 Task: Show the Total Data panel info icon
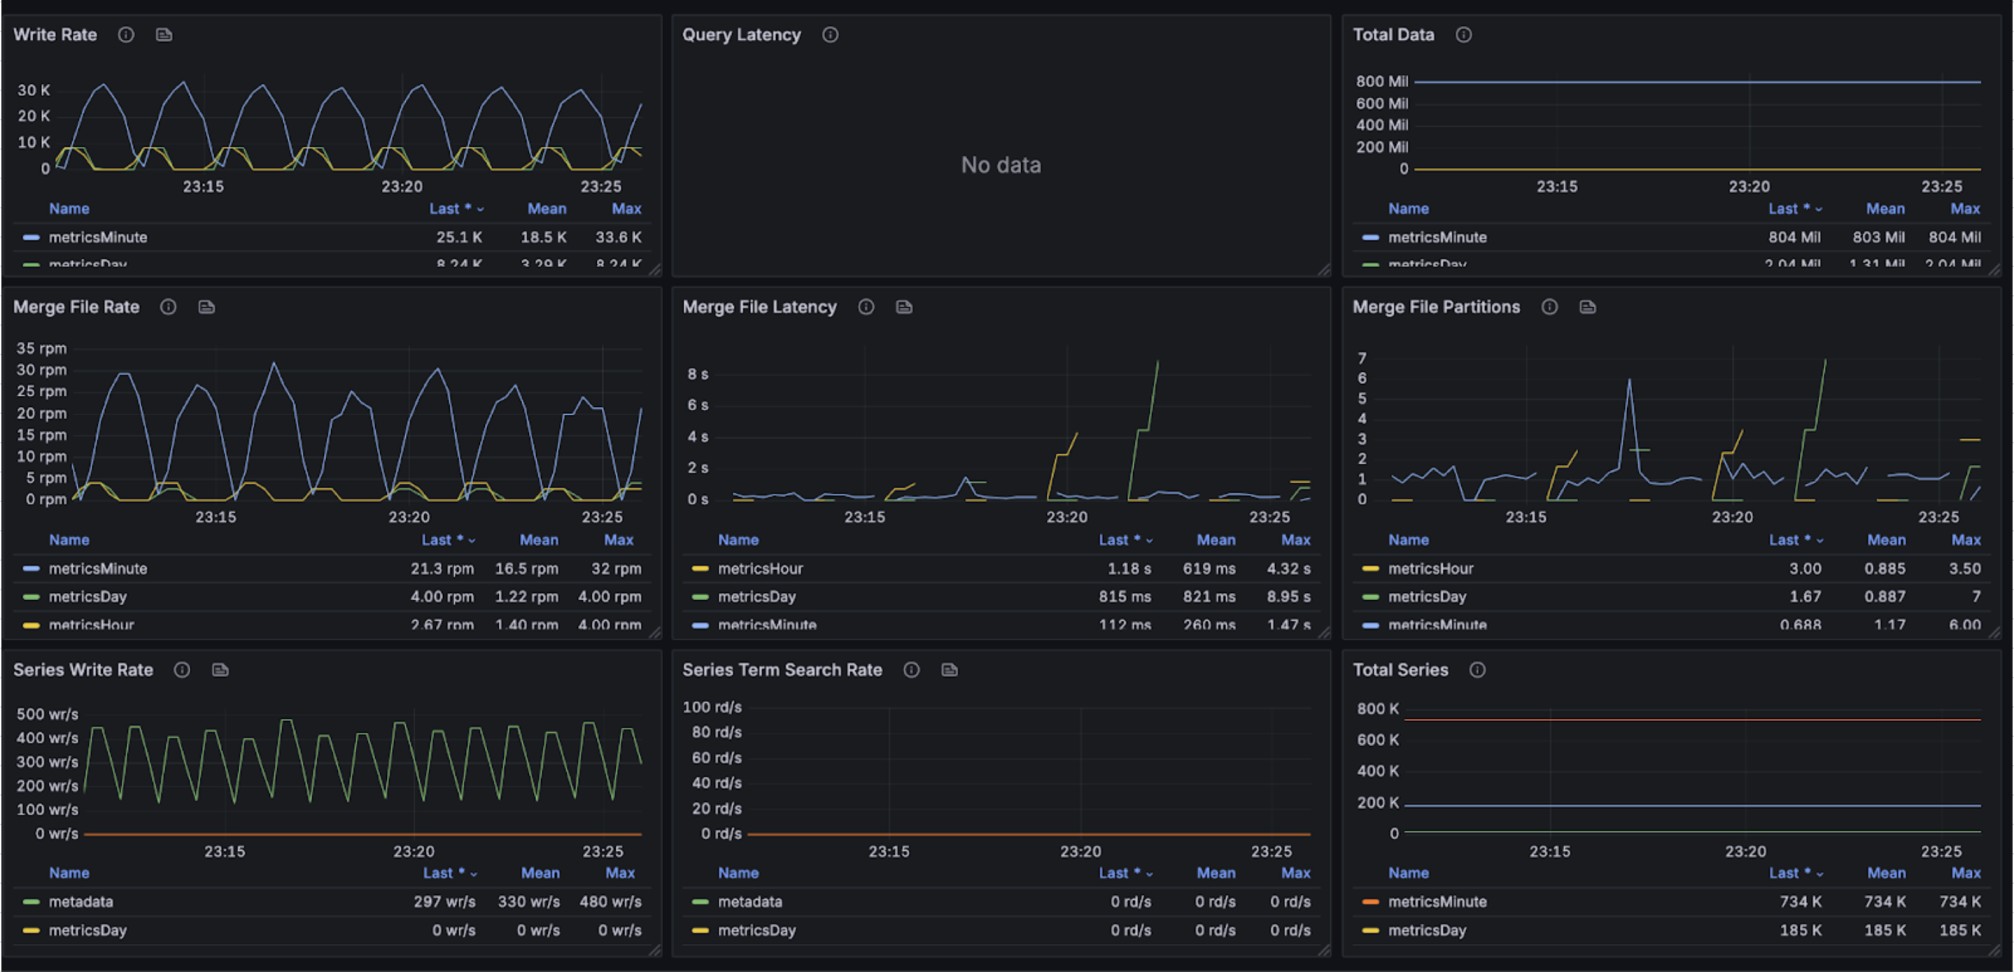(1463, 35)
